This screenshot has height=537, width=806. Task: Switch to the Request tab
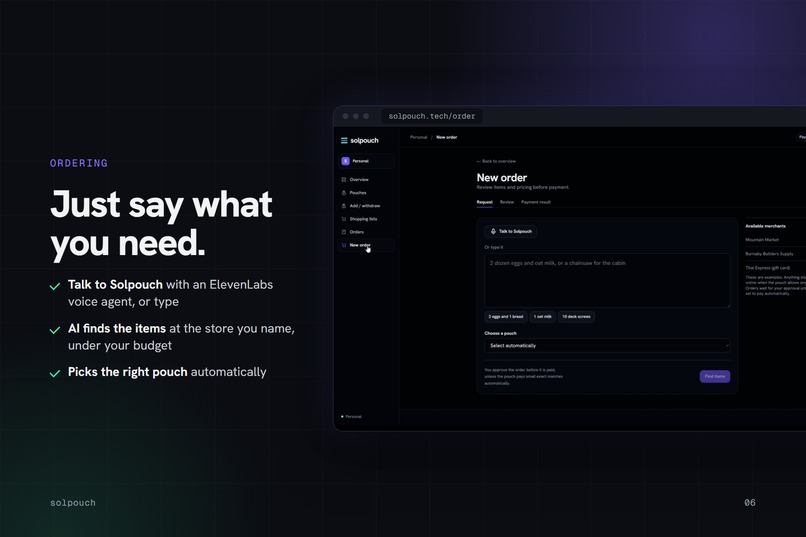(484, 202)
